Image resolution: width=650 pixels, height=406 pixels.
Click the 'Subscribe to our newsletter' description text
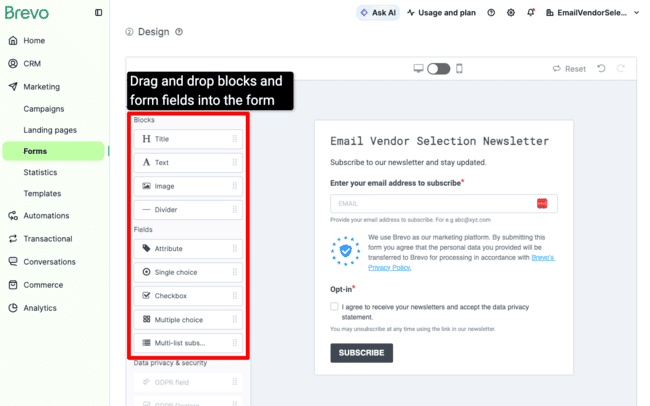pyautogui.click(x=408, y=162)
